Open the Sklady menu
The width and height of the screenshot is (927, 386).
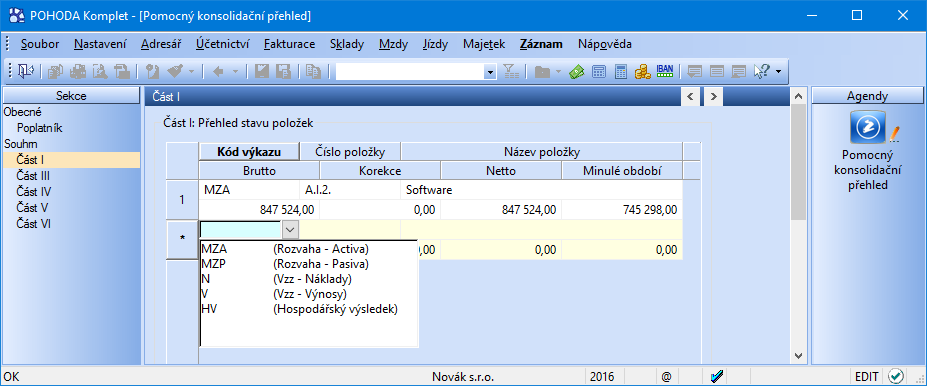click(347, 44)
